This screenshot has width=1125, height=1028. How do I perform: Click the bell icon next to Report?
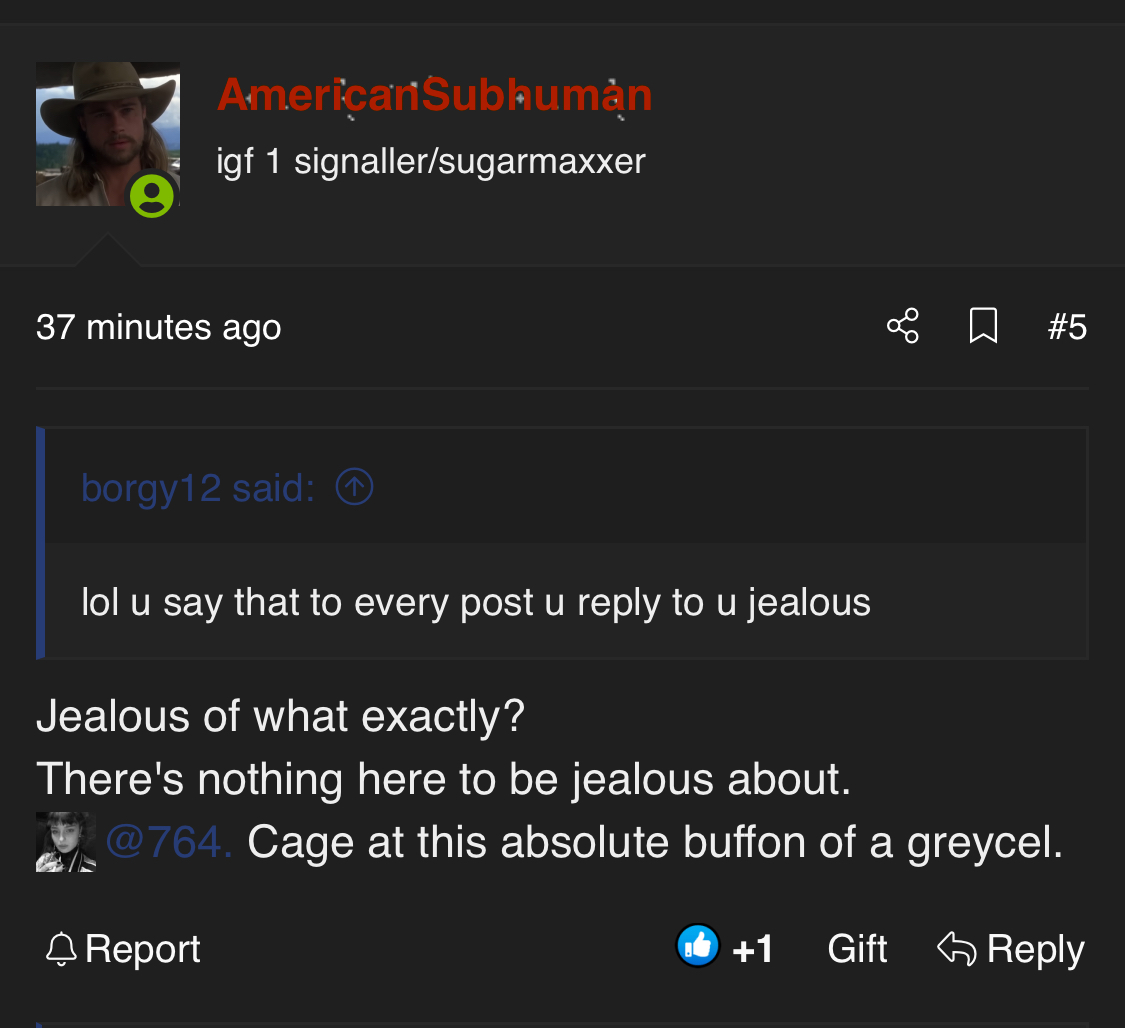tap(61, 949)
